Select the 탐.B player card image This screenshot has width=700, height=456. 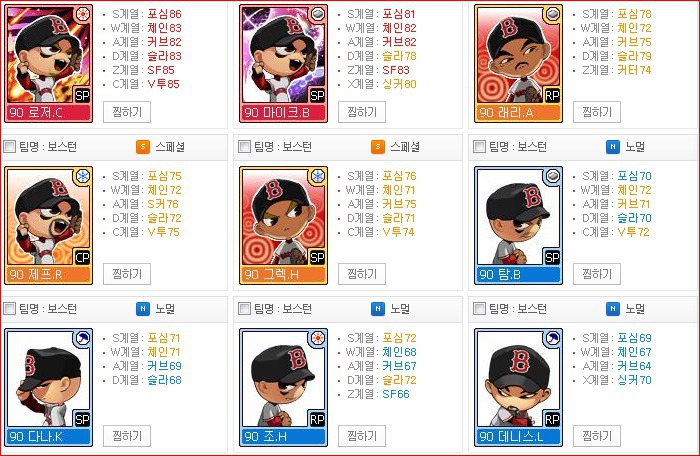pos(518,226)
